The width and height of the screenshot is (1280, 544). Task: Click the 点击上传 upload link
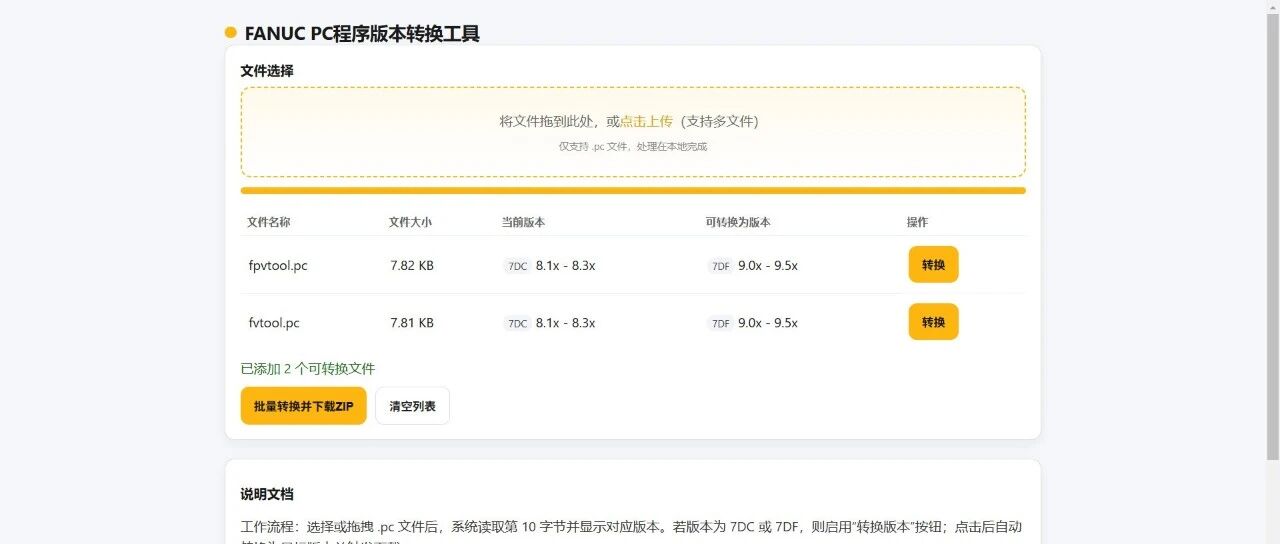pyautogui.click(x=646, y=121)
